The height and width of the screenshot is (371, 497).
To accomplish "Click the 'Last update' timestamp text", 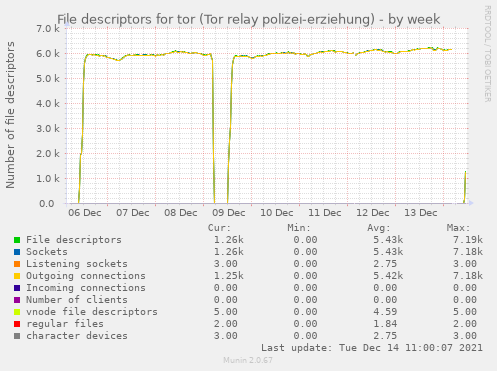I will [x=372, y=348].
